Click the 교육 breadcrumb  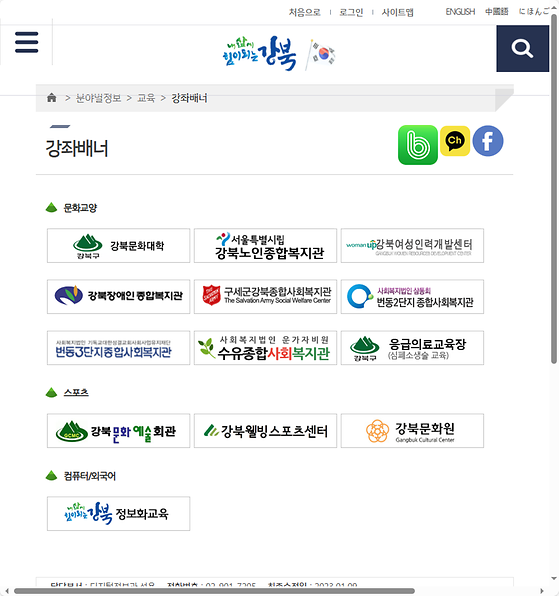click(146, 98)
